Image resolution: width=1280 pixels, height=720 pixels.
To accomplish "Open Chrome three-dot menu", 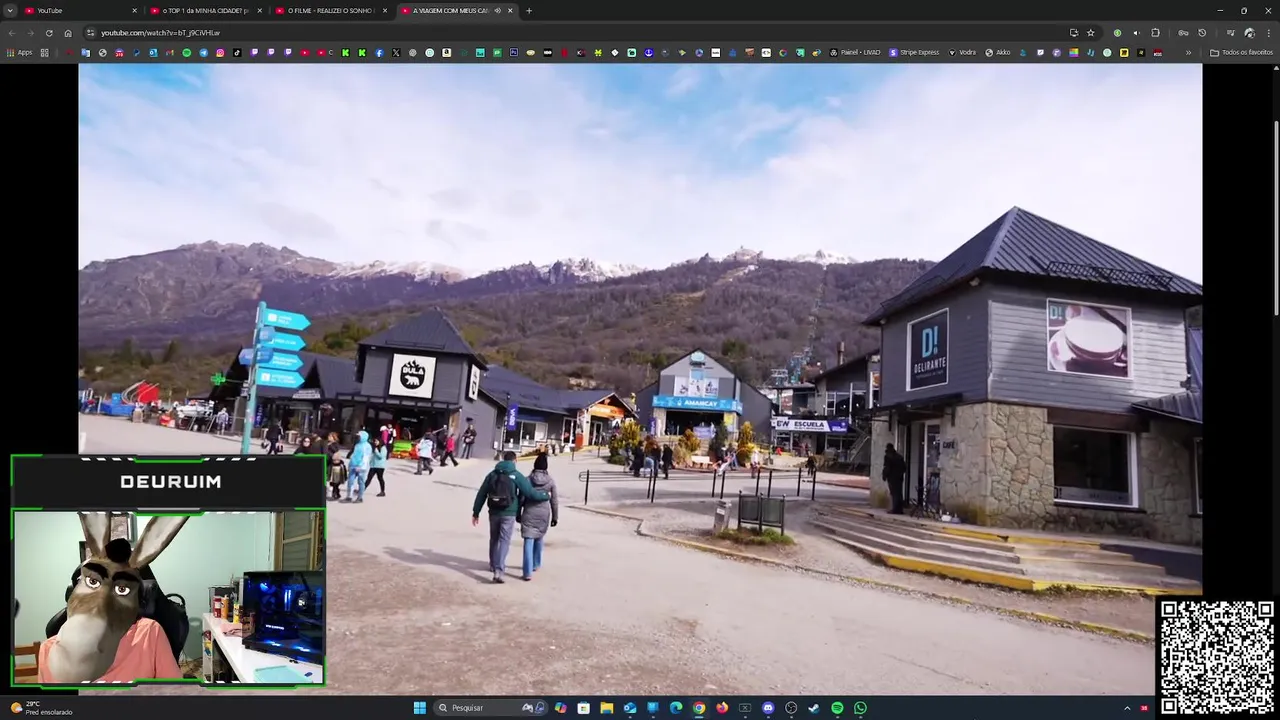I will (1268, 33).
